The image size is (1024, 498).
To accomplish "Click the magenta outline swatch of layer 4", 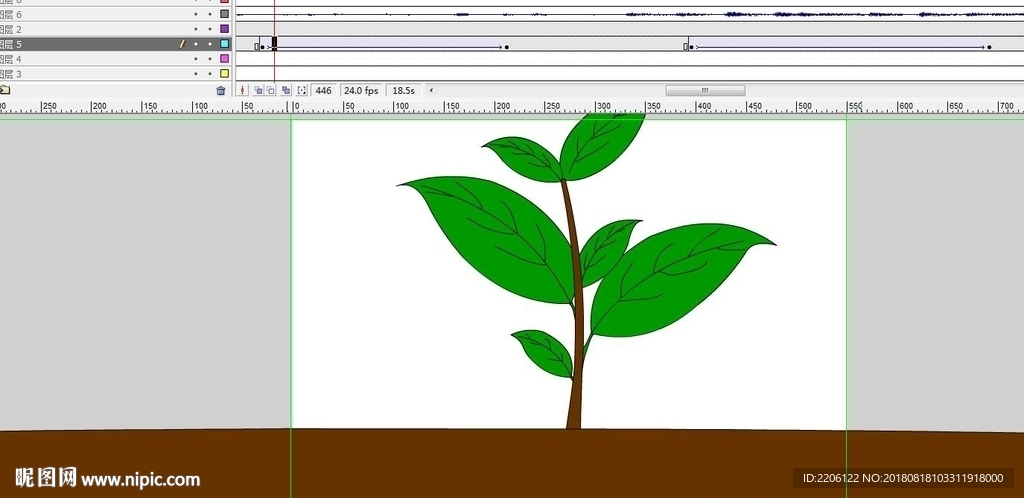I will (x=225, y=59).
